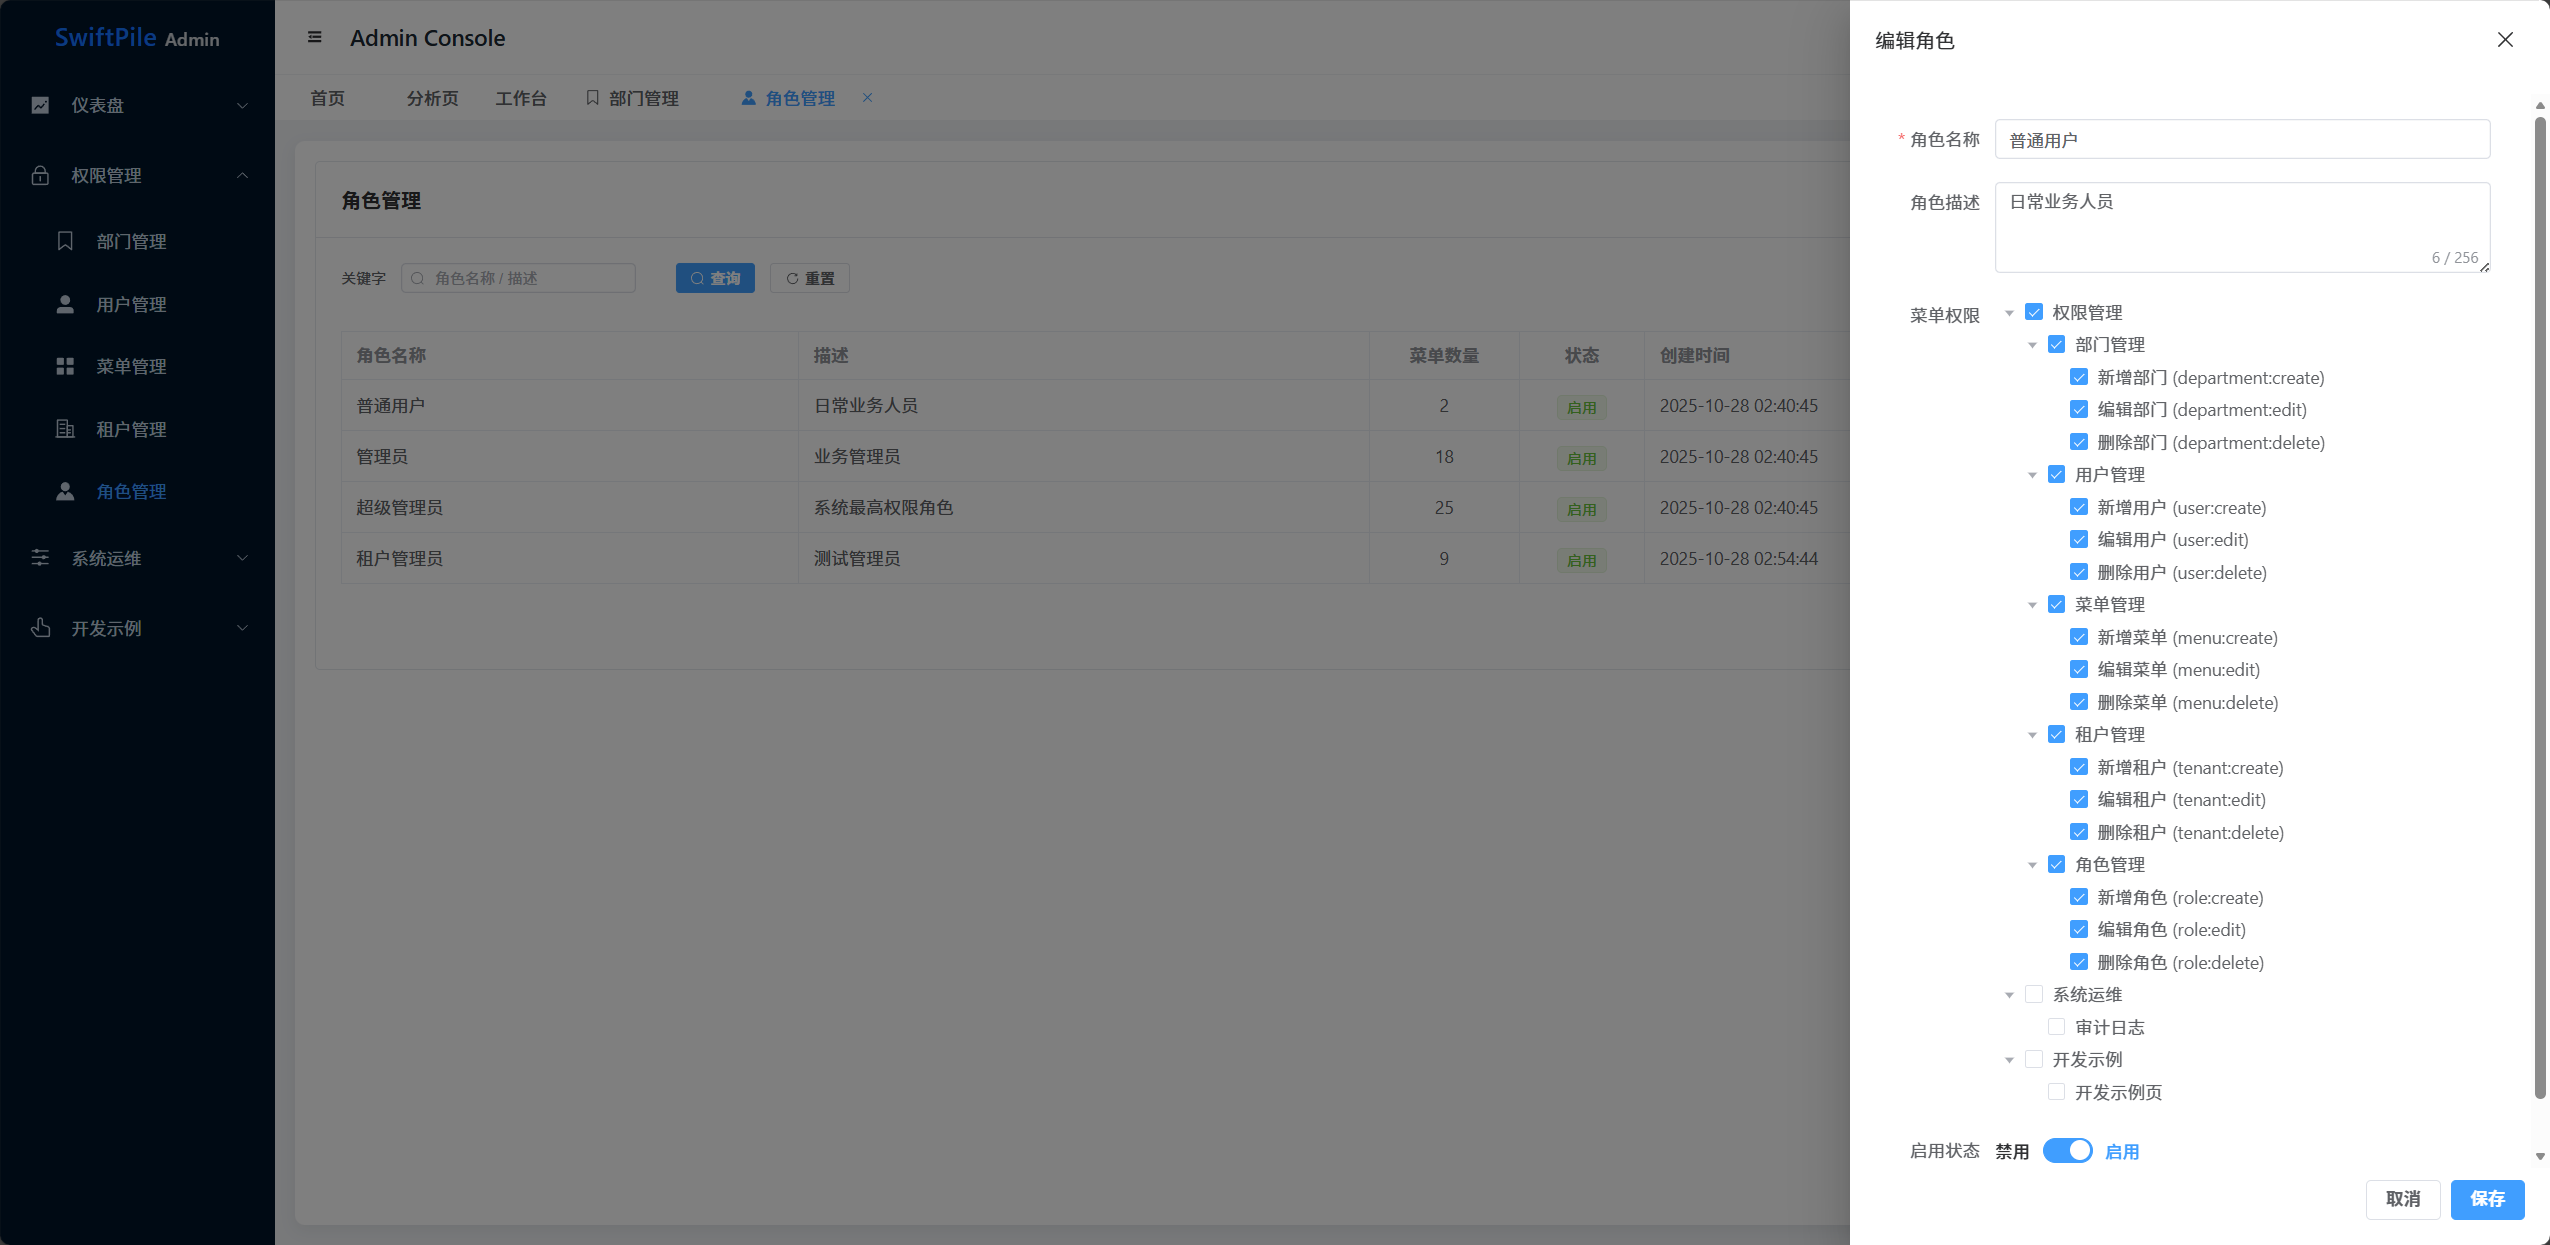Switch to the 分析页 tab
This screenshot has width=2550, height=1245.
tap(432, 98)
